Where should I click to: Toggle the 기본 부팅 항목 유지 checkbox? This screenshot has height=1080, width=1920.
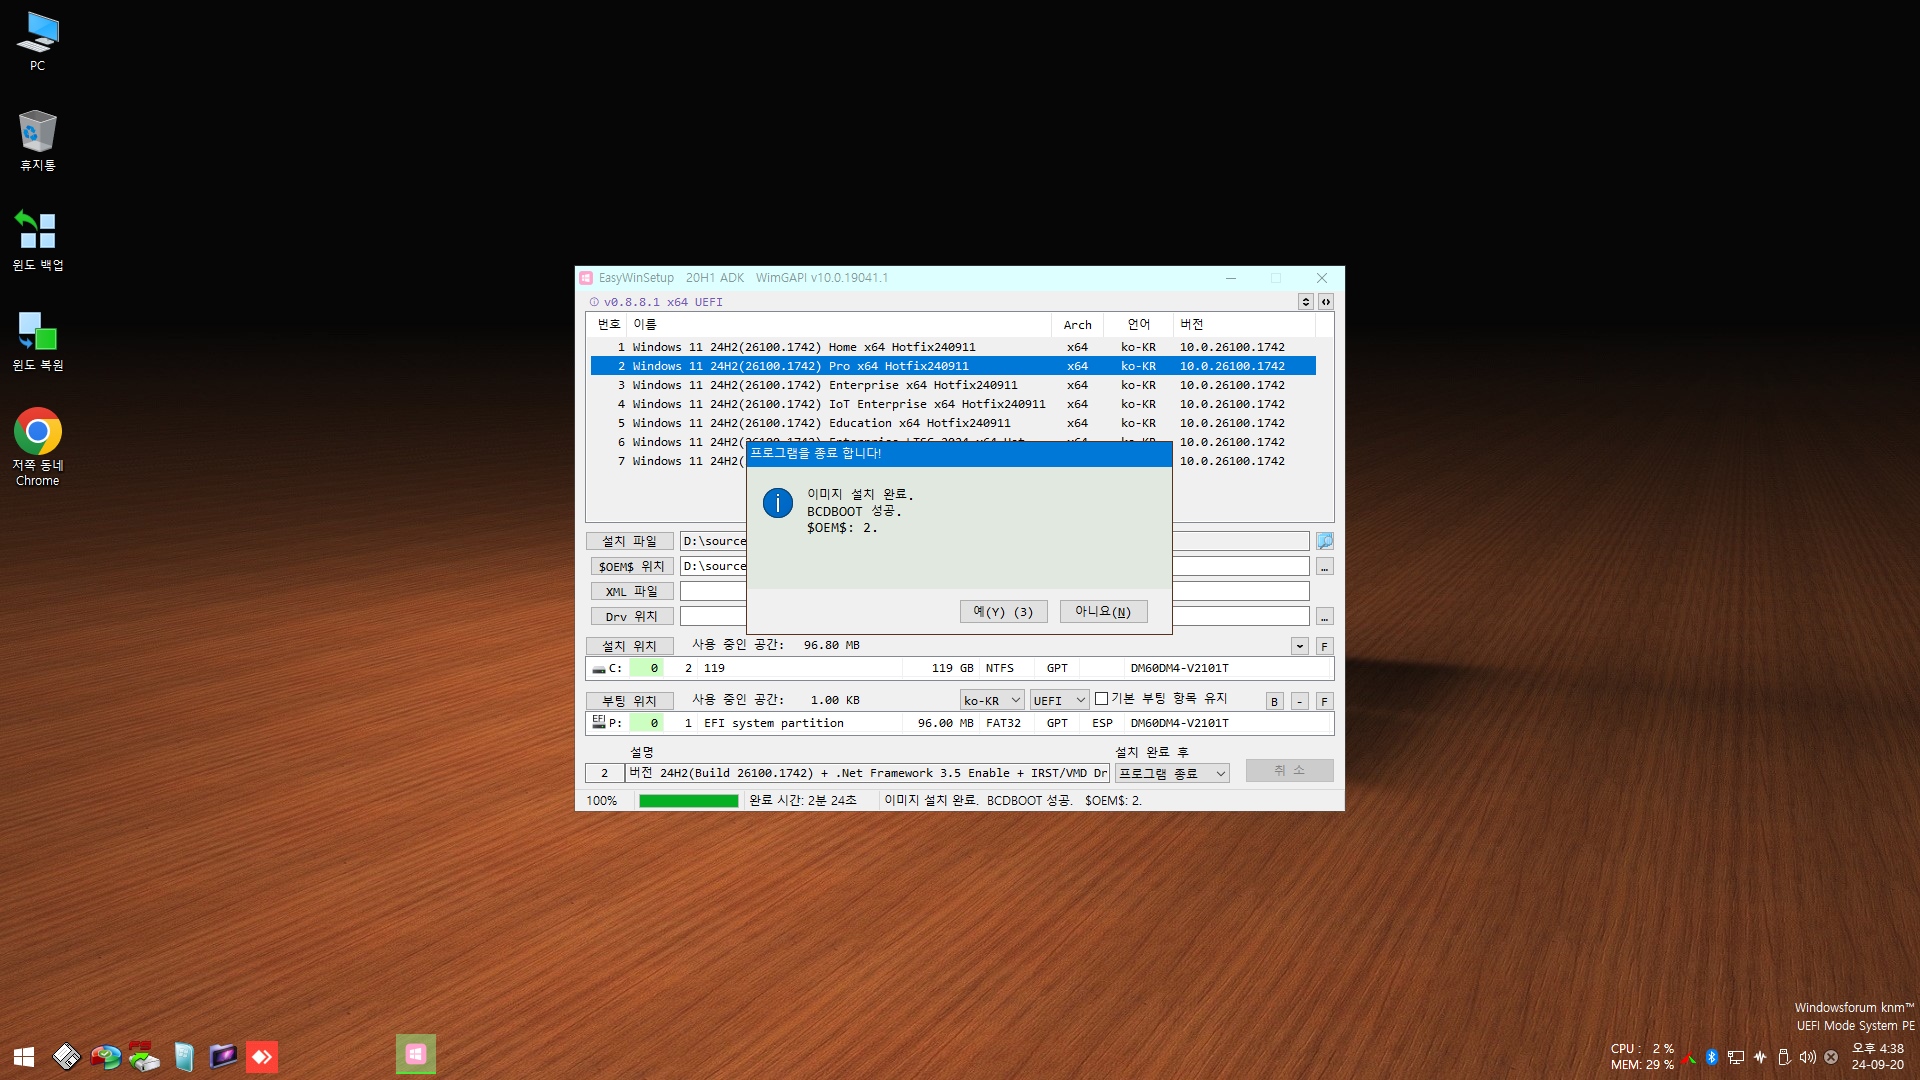click(1101, 699)
